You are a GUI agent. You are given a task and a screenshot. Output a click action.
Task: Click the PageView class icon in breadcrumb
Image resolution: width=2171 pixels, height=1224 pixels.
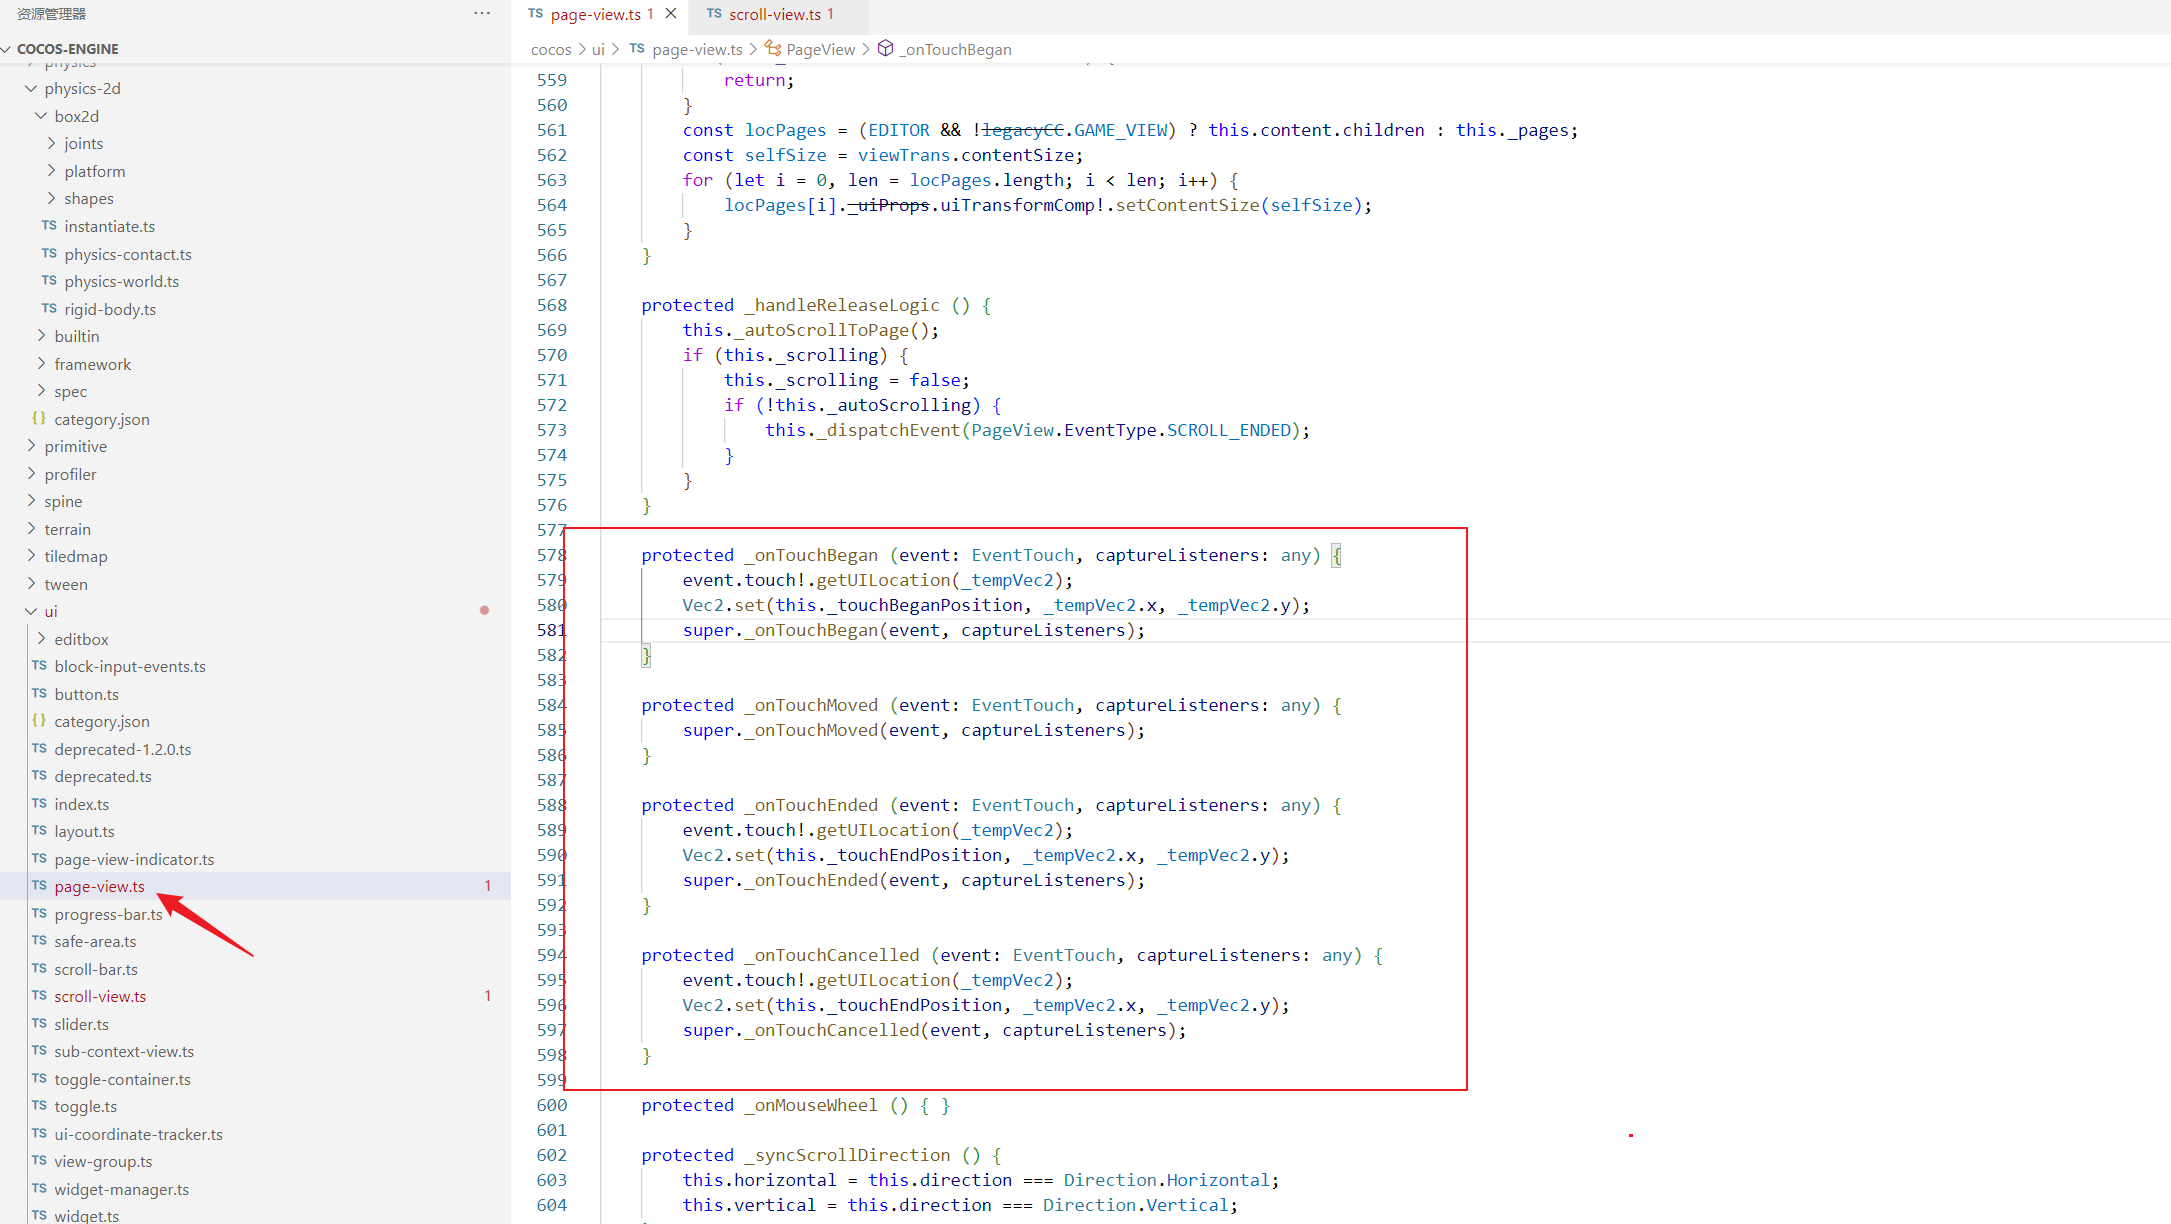click(773, 48)
